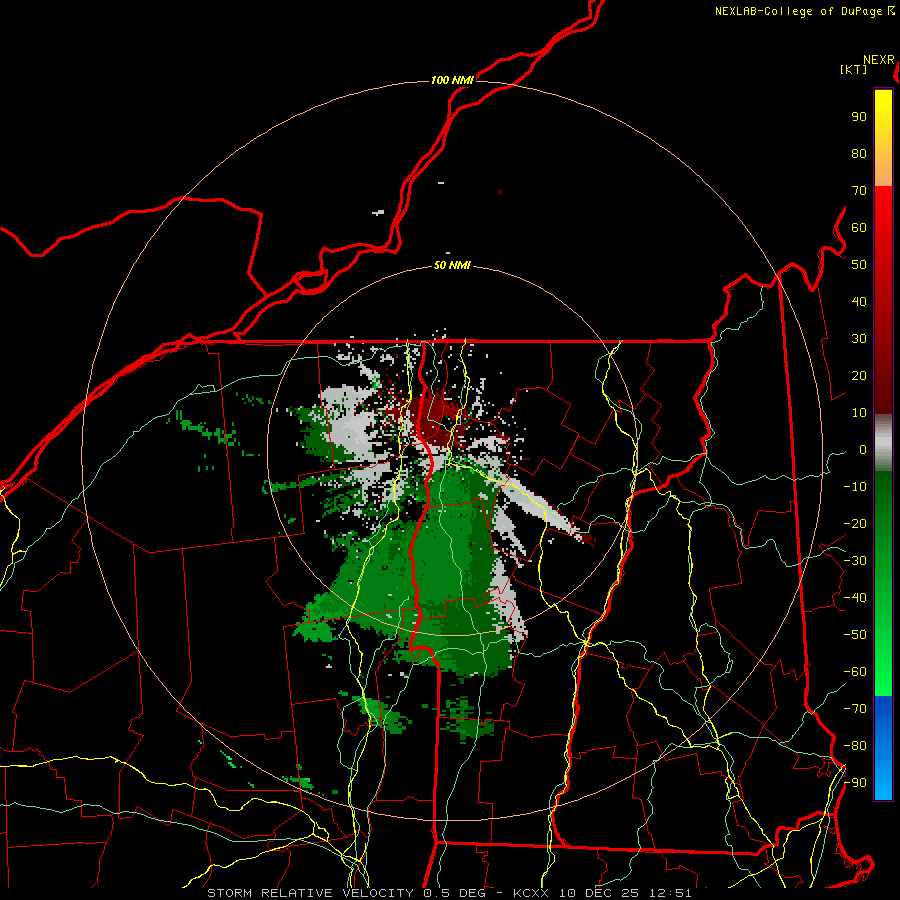Select the -60 value on velocity scale
Image resolution: width=900 pixels, height=900 pixels.
click(855, 672)
